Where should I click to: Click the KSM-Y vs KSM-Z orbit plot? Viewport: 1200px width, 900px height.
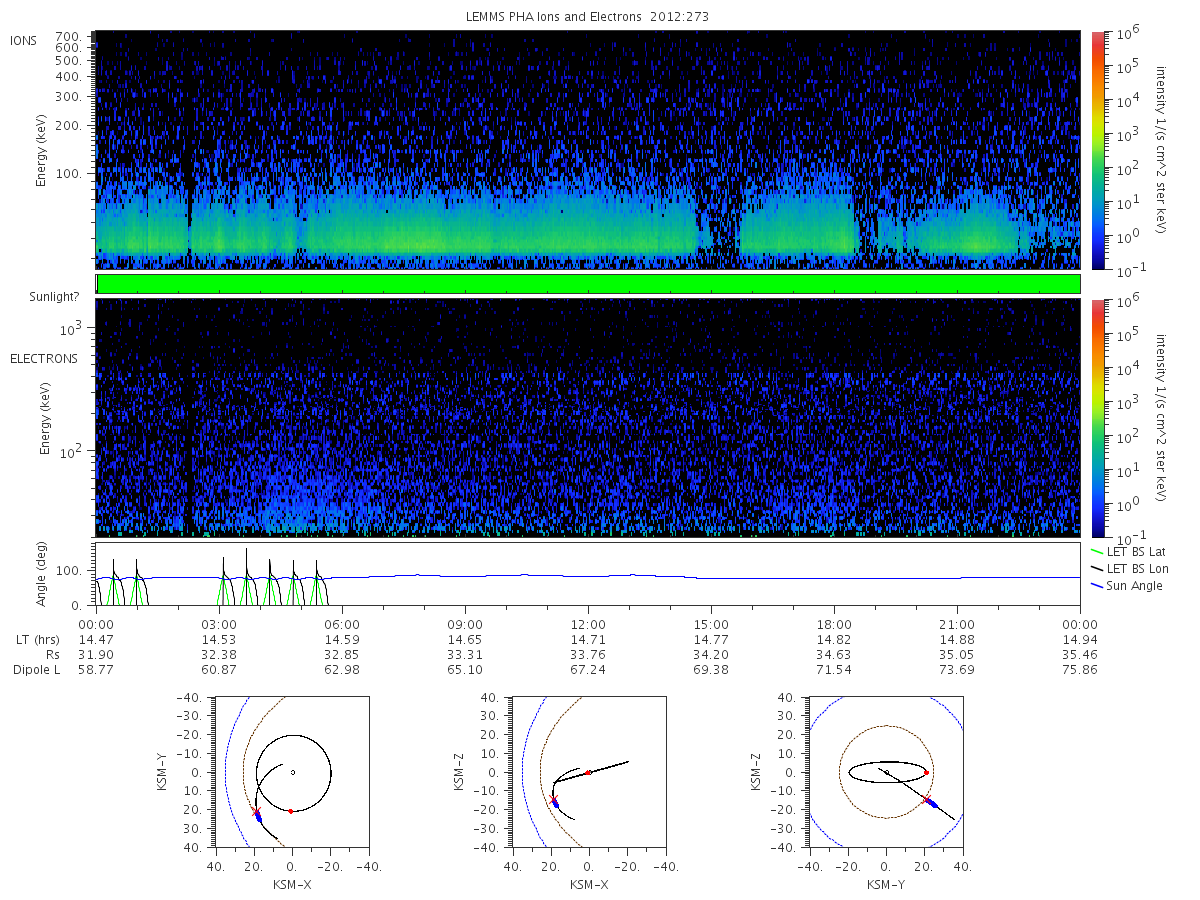pyautogui.click(x=886, y=772)
